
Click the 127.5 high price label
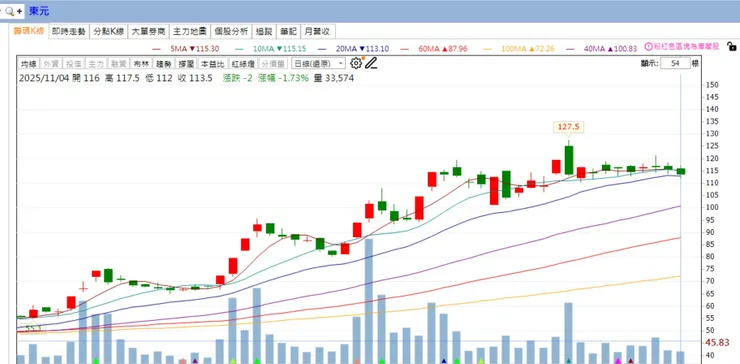coord(569,127)
